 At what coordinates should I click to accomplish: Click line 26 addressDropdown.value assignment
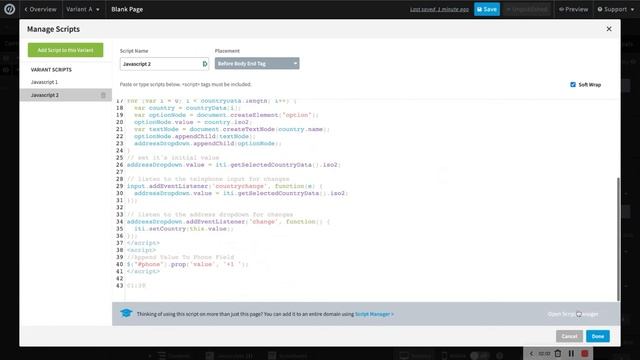click(233, 164)
